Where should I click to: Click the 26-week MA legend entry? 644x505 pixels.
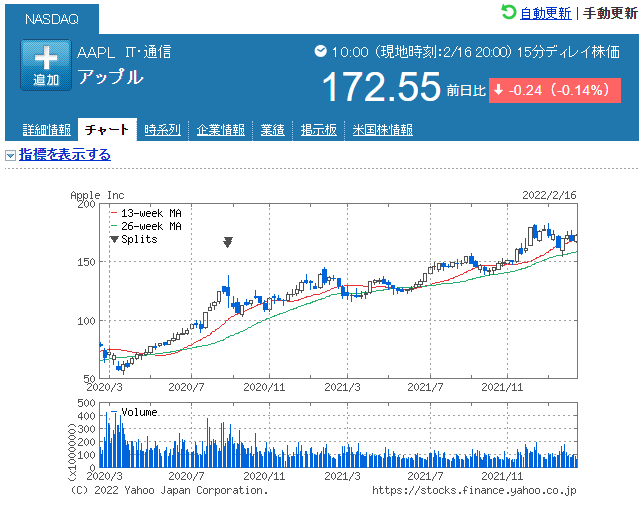pyautogui.click(x=146, y=226)
